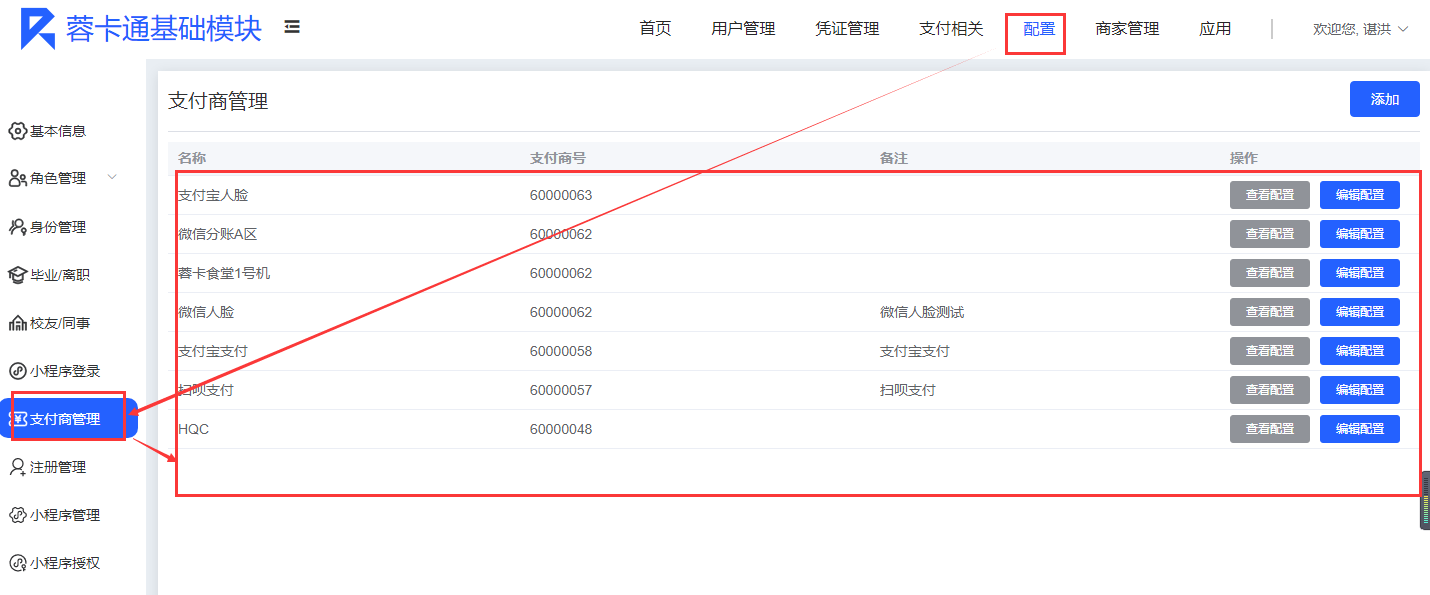Viewport: 1430px width, 595px height.
Task: Select 小程序管理 in the sidebar
Action: tap(64, 515)
